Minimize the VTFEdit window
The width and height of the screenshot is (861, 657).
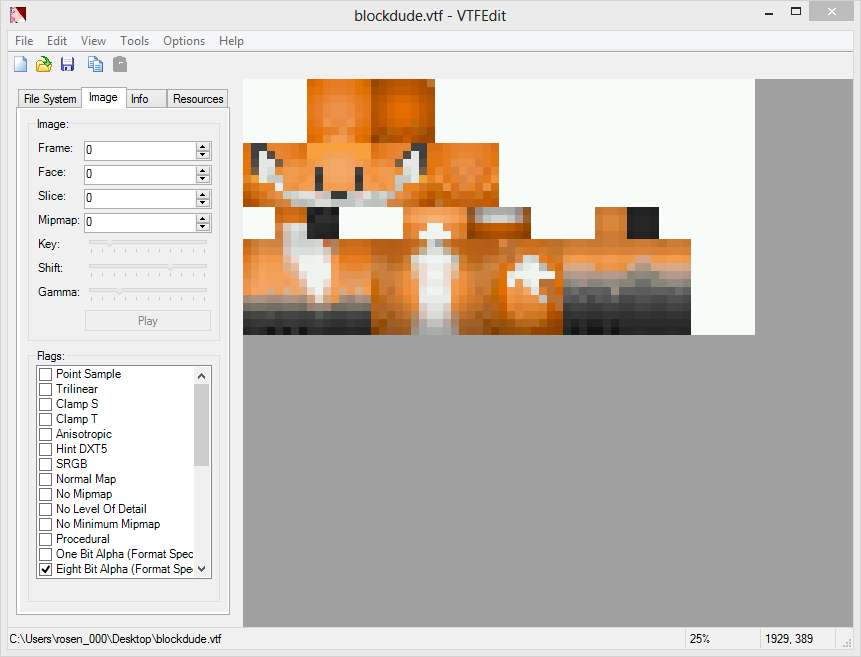click(769, 13)
